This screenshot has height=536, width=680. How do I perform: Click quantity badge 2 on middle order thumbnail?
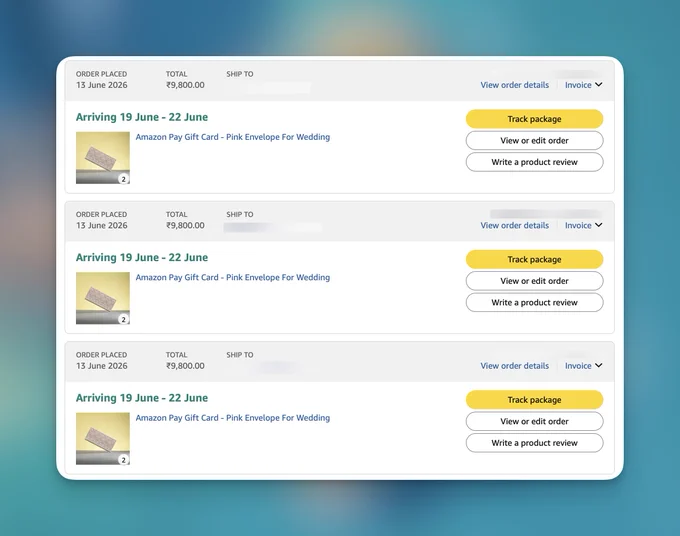pos(124,319)
